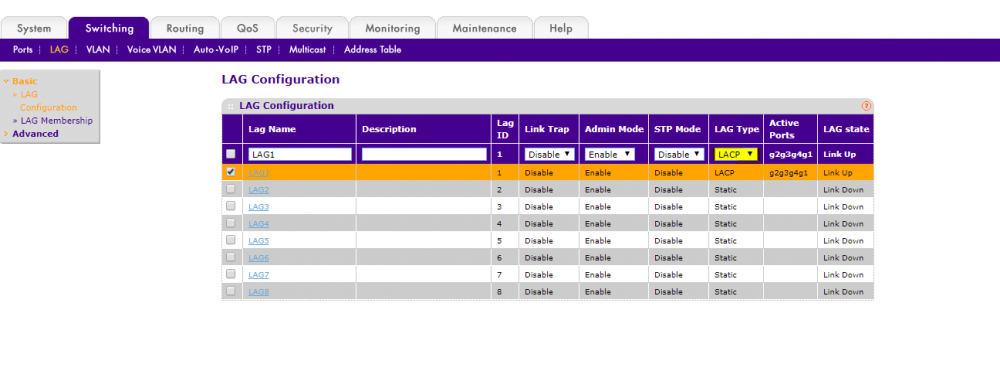Click the Description input field
This screenshot has height=371, width=1000.
click(x=424, y=154)
